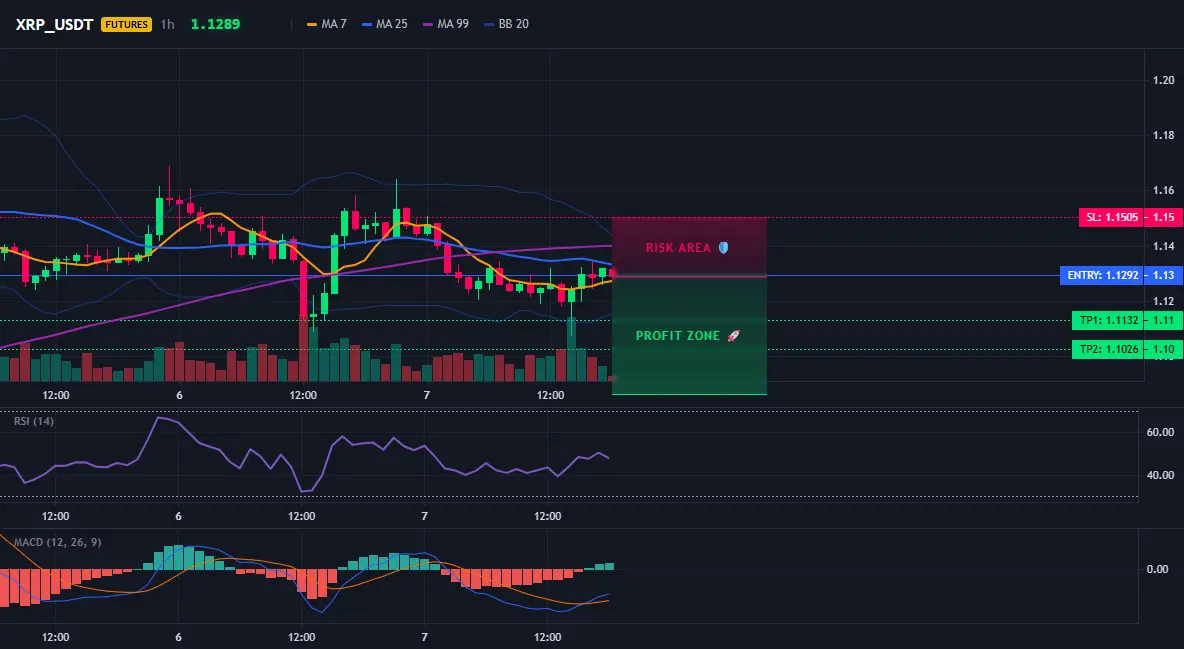Click the red 1.15 axis tag

(1163, 218)
